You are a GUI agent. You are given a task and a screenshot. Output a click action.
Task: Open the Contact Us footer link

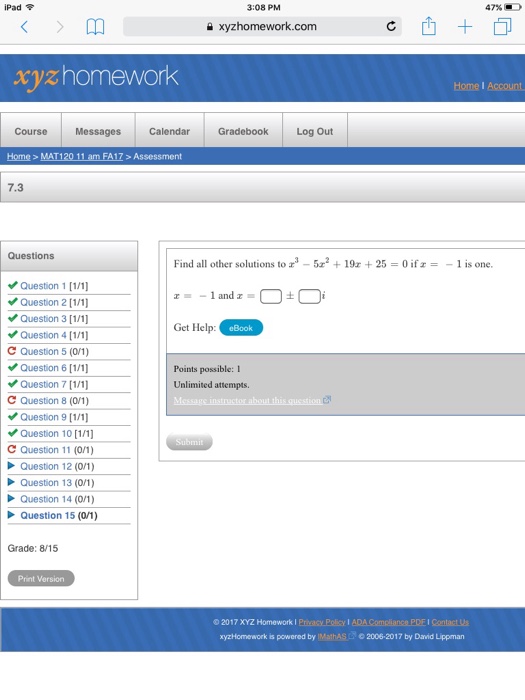coord(450,622)
